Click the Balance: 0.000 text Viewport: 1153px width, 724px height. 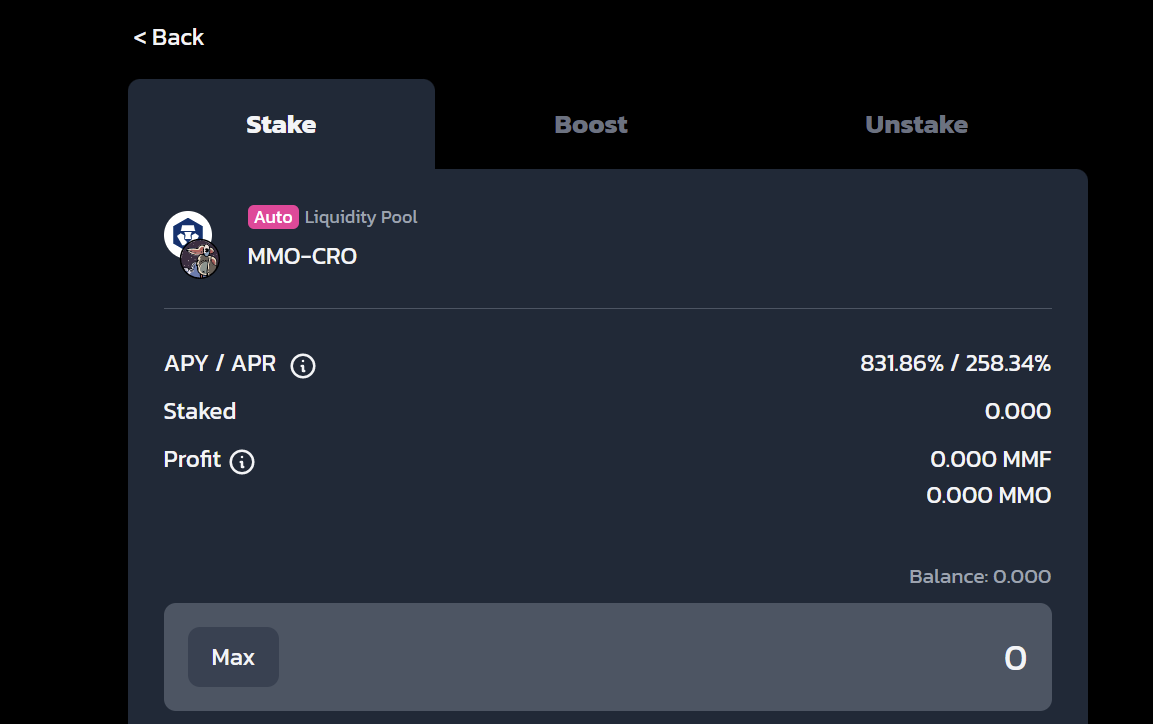click(979, 576)
